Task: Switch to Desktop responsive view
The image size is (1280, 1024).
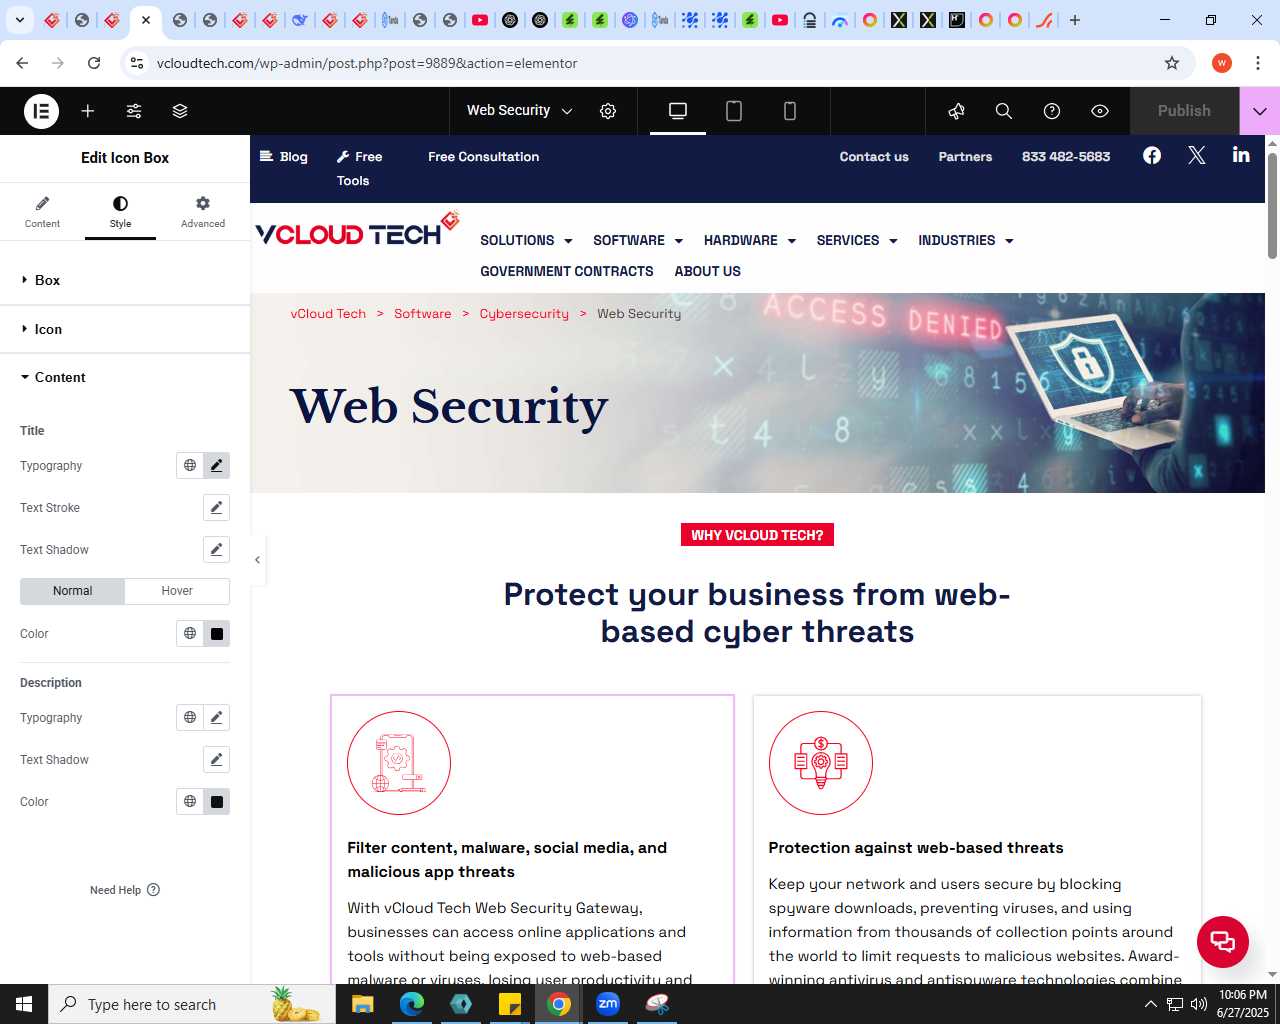Action: 678,111
